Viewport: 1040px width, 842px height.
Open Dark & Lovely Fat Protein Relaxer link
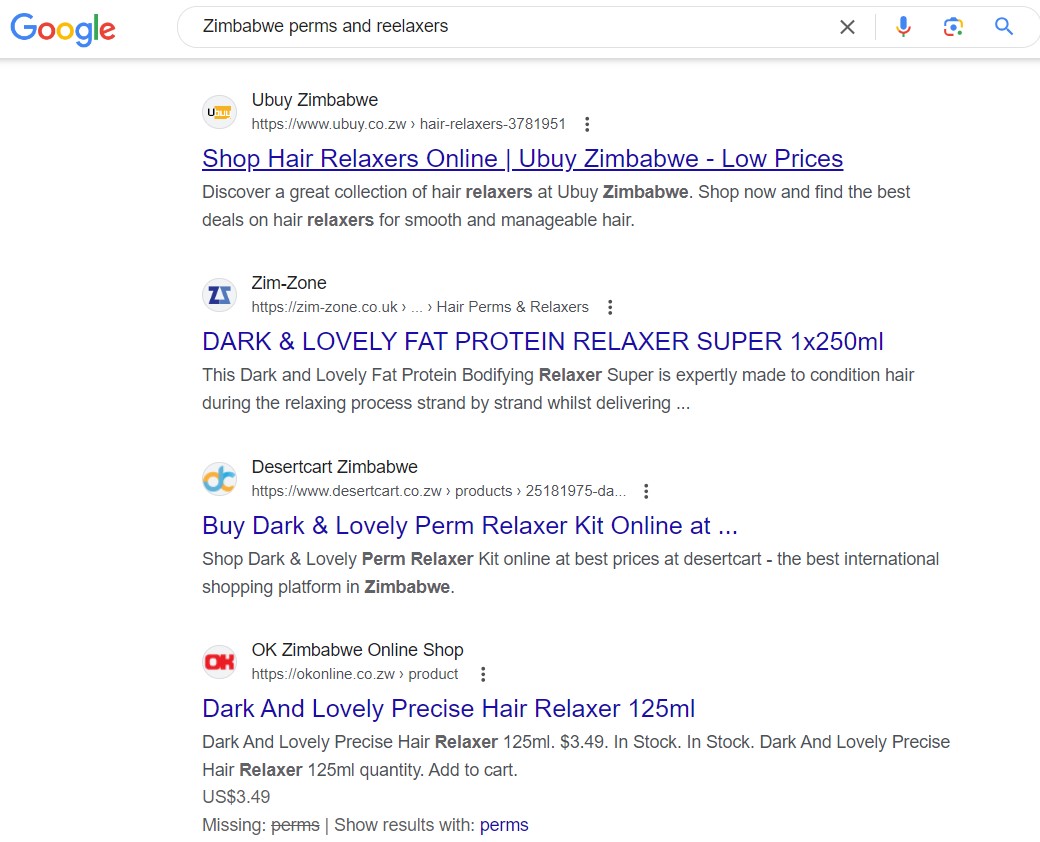point(543,342)
